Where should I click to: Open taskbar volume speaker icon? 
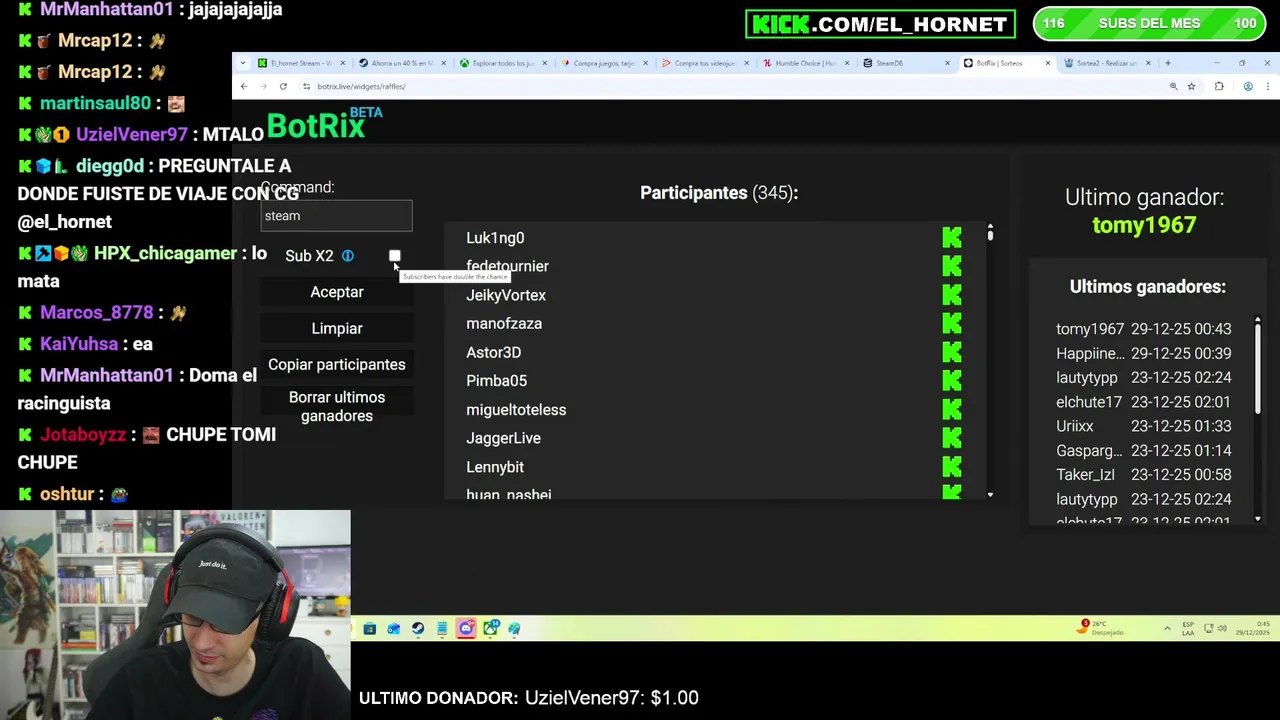point(1223,628)
